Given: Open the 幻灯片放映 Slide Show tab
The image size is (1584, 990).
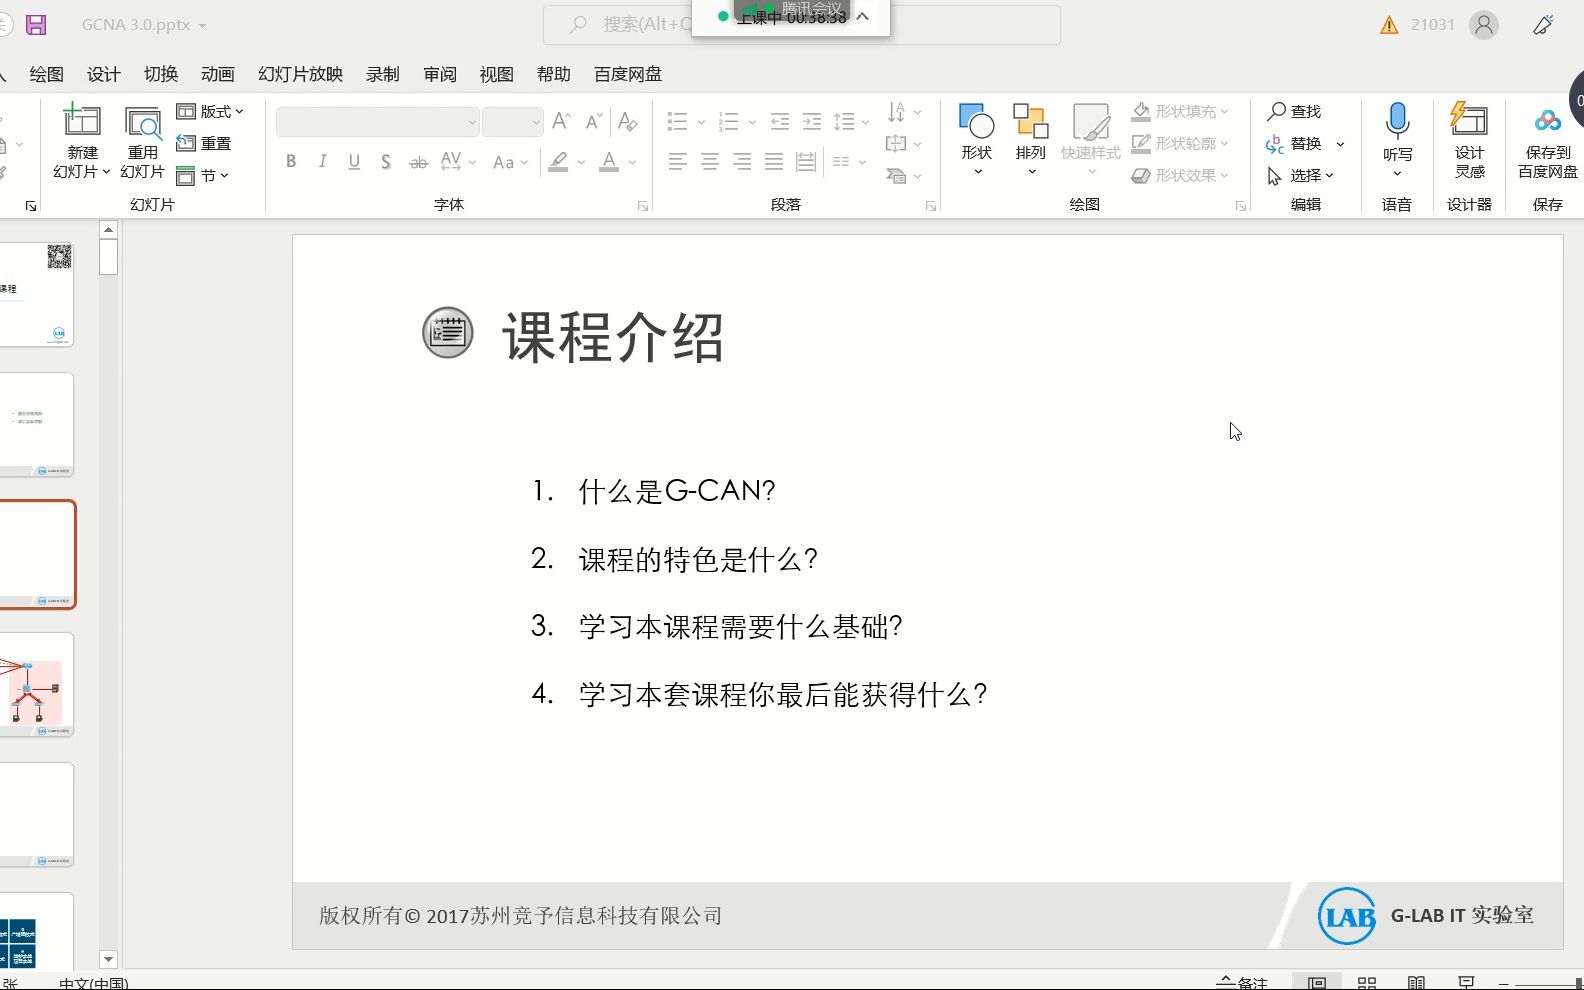Looking at the screenshot, I should (300, 74).
